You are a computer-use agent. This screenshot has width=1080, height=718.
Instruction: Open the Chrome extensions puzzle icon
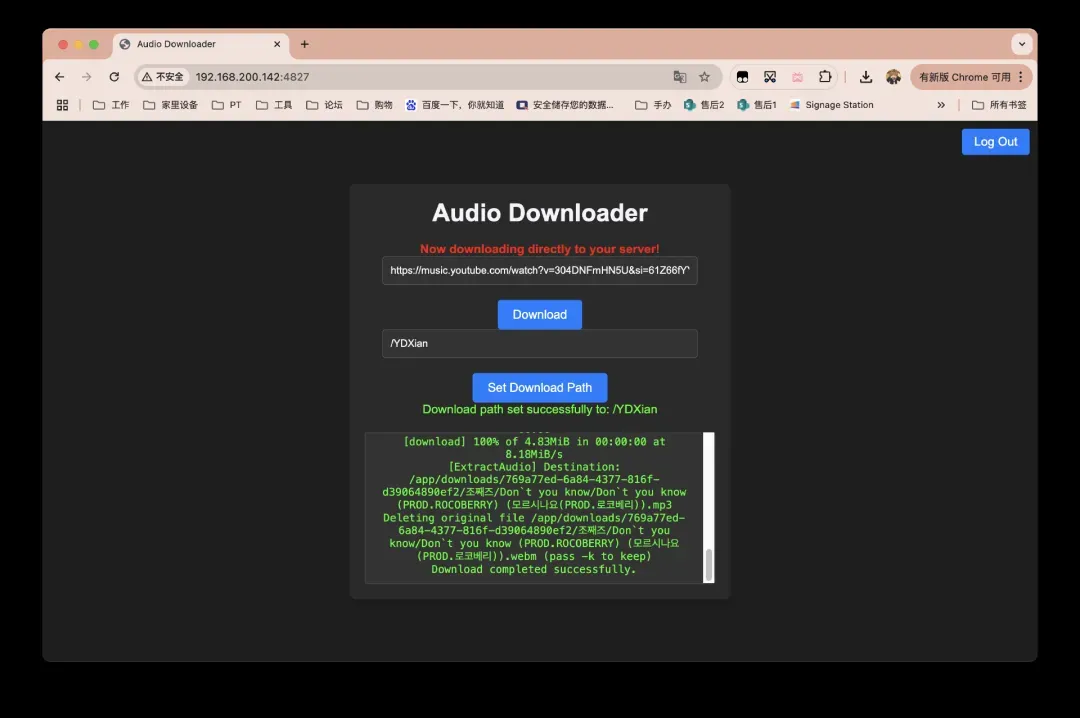click(825, 77)
